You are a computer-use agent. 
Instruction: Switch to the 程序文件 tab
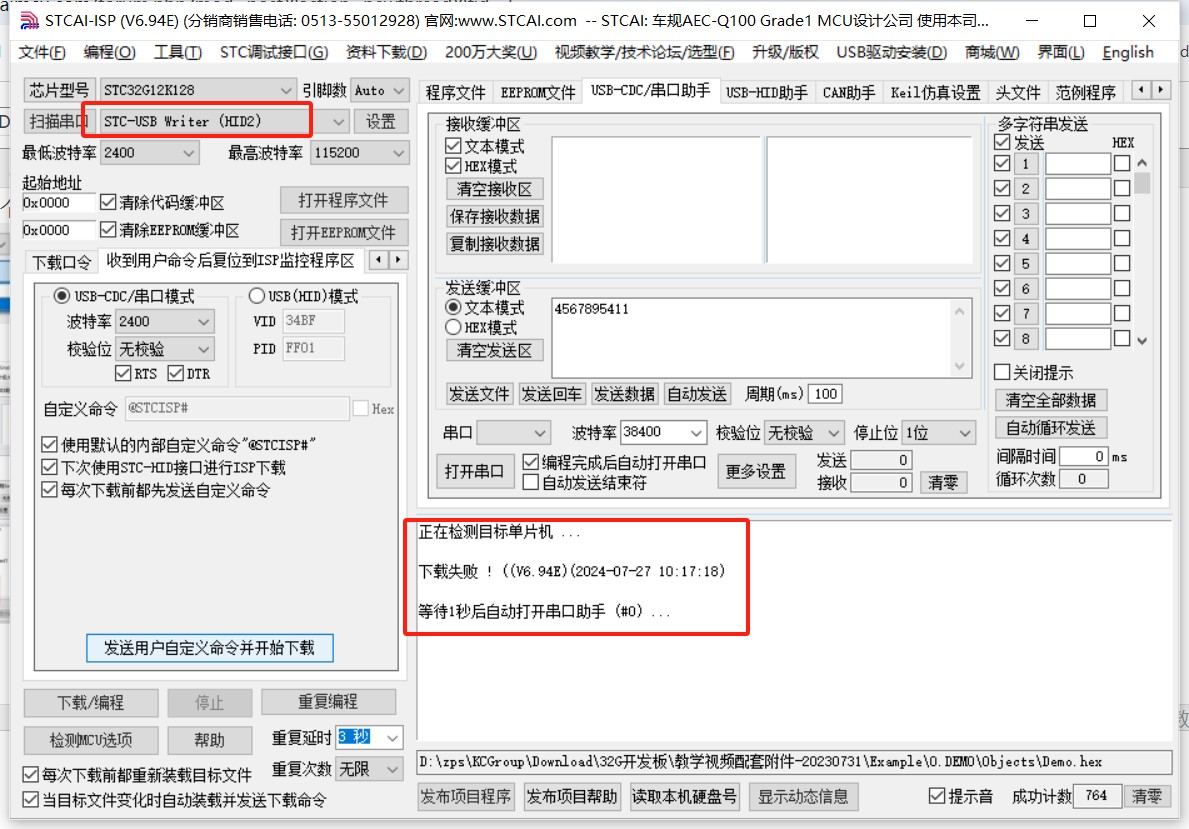[455, 93]
